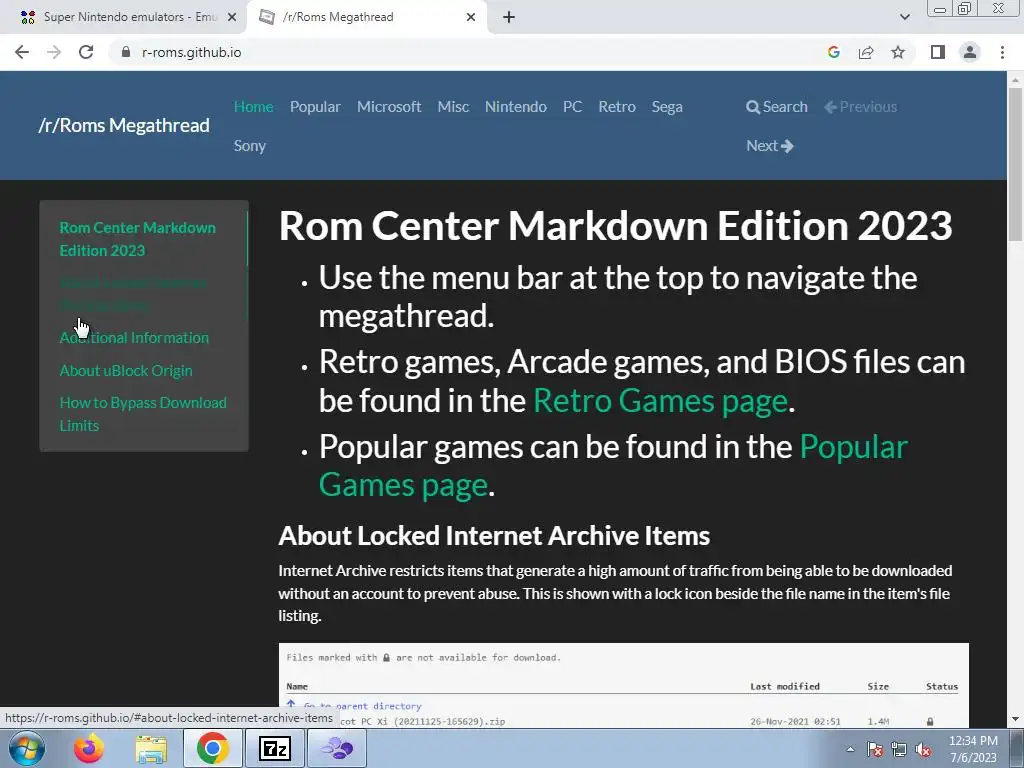The image size is (1024, 768).
Task: Jump to Rom Center Markdown Edition sidebar link
Action: (x=138, y=239)
